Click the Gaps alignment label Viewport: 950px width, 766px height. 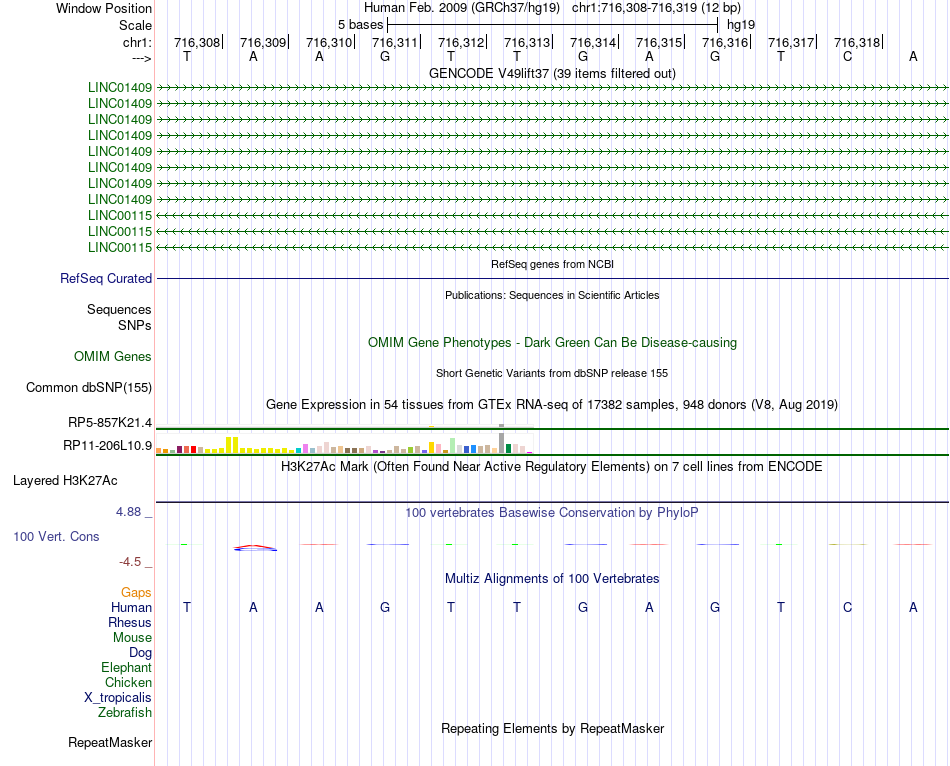136,592
